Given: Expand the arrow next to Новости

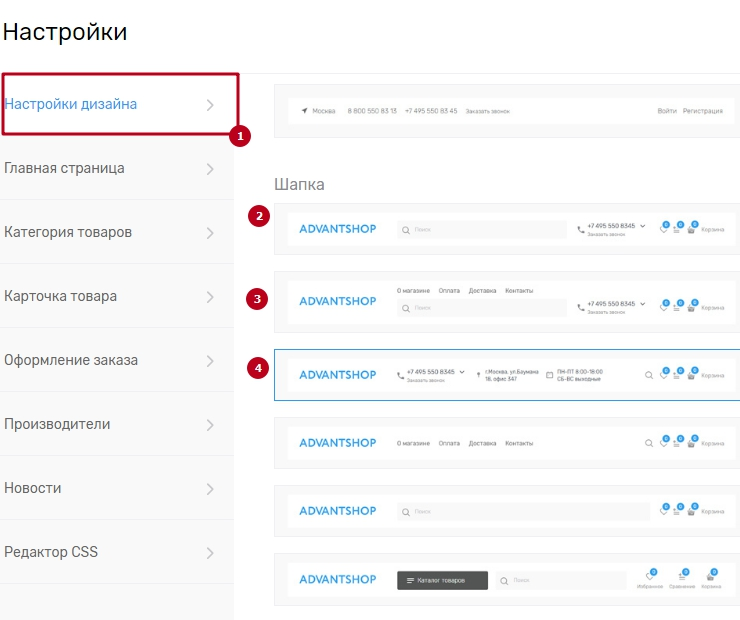Looking at the screenshot, I should 210,489.
